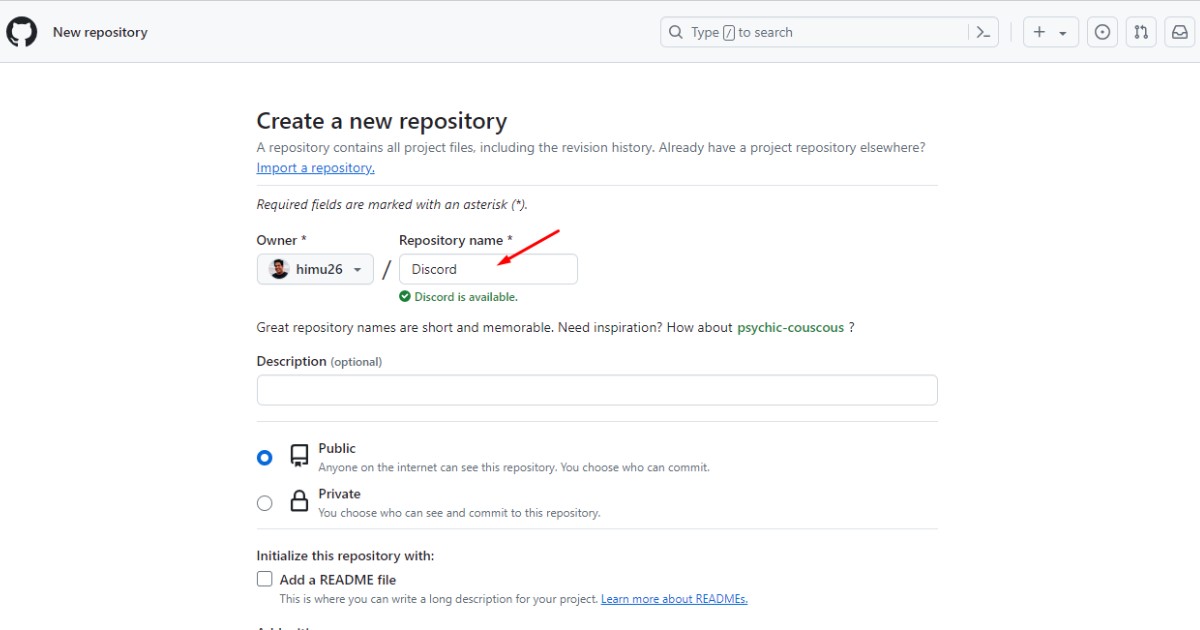This screenshot has width=1200, height=630.
Task: Click the Public option label
Action: tap(337, 448)
